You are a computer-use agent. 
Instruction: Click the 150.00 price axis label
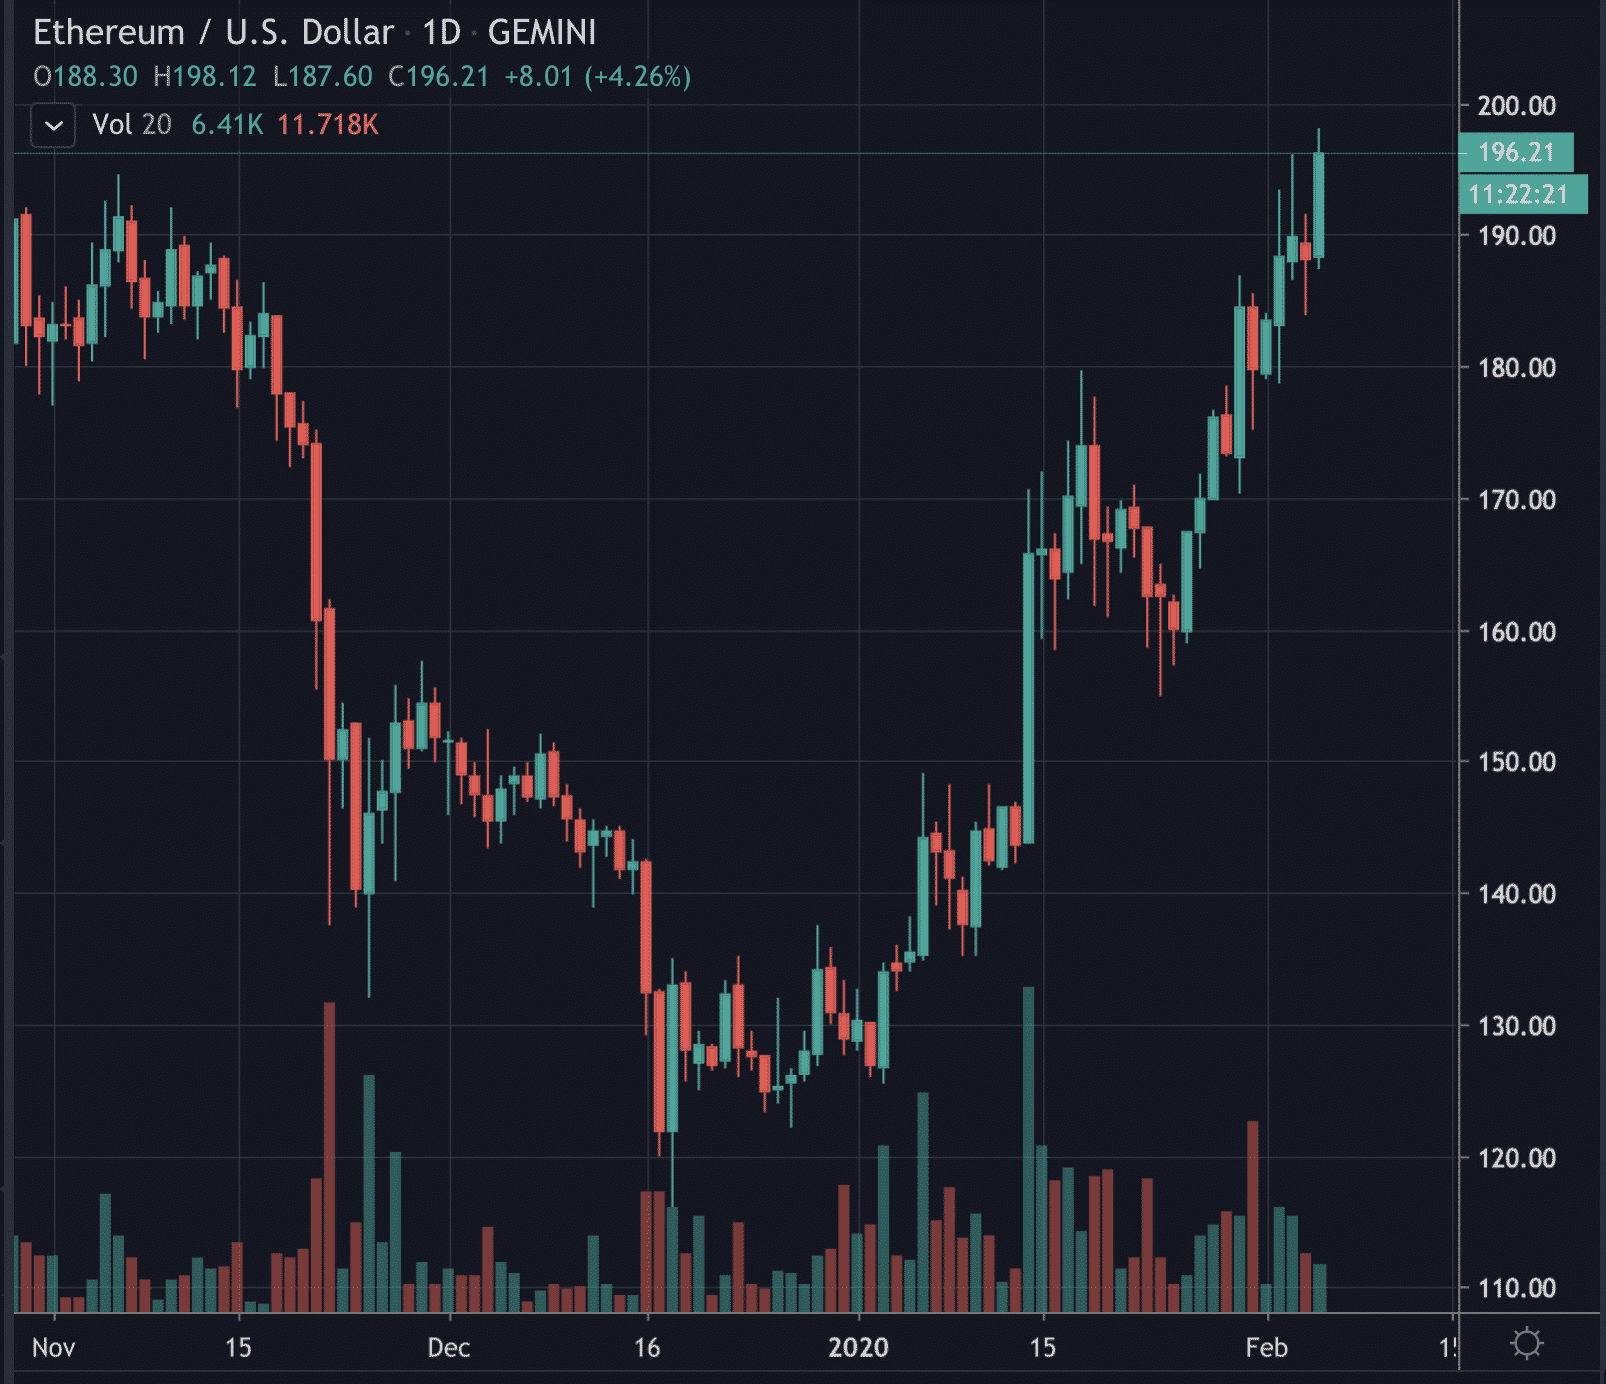click(1516, 762)
